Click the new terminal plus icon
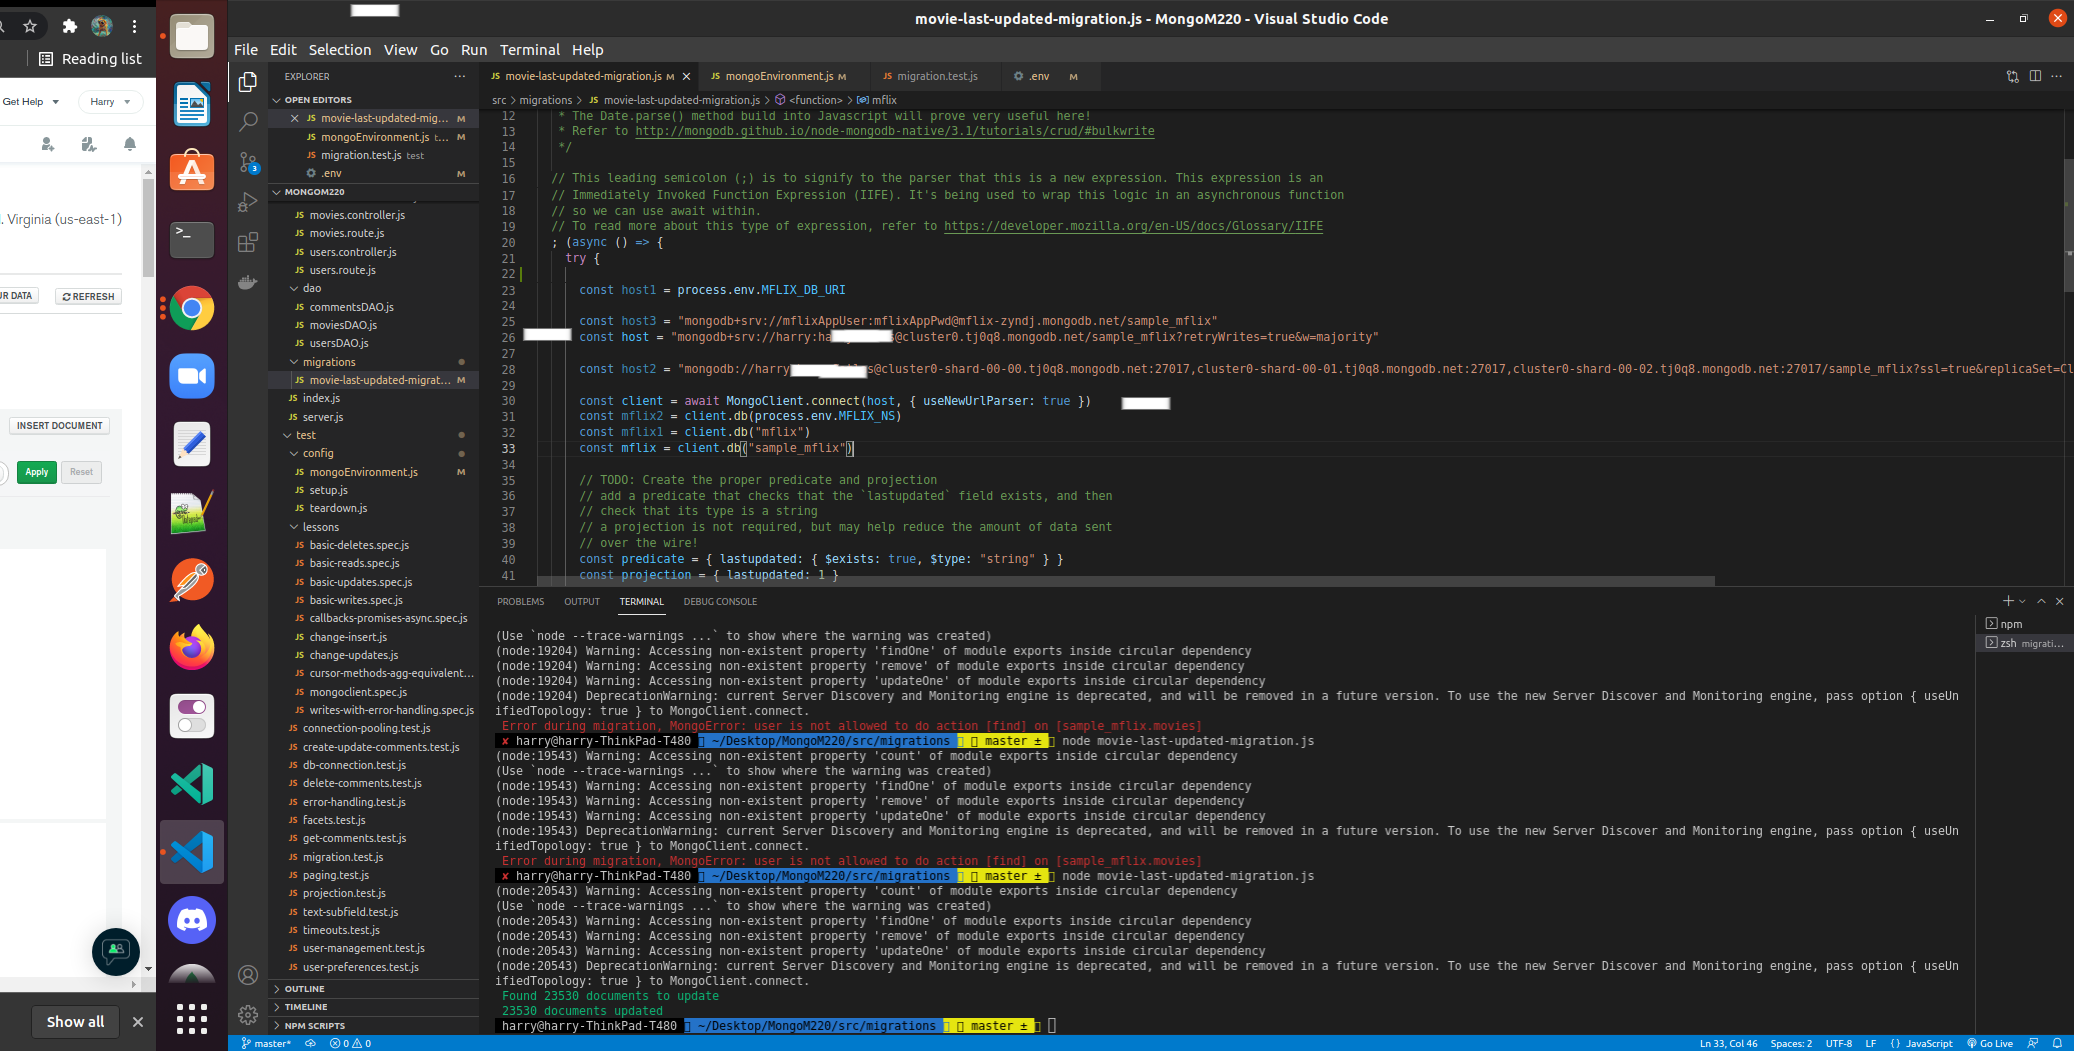This screenshot has width=2074, height=1051. [2008, 601]
